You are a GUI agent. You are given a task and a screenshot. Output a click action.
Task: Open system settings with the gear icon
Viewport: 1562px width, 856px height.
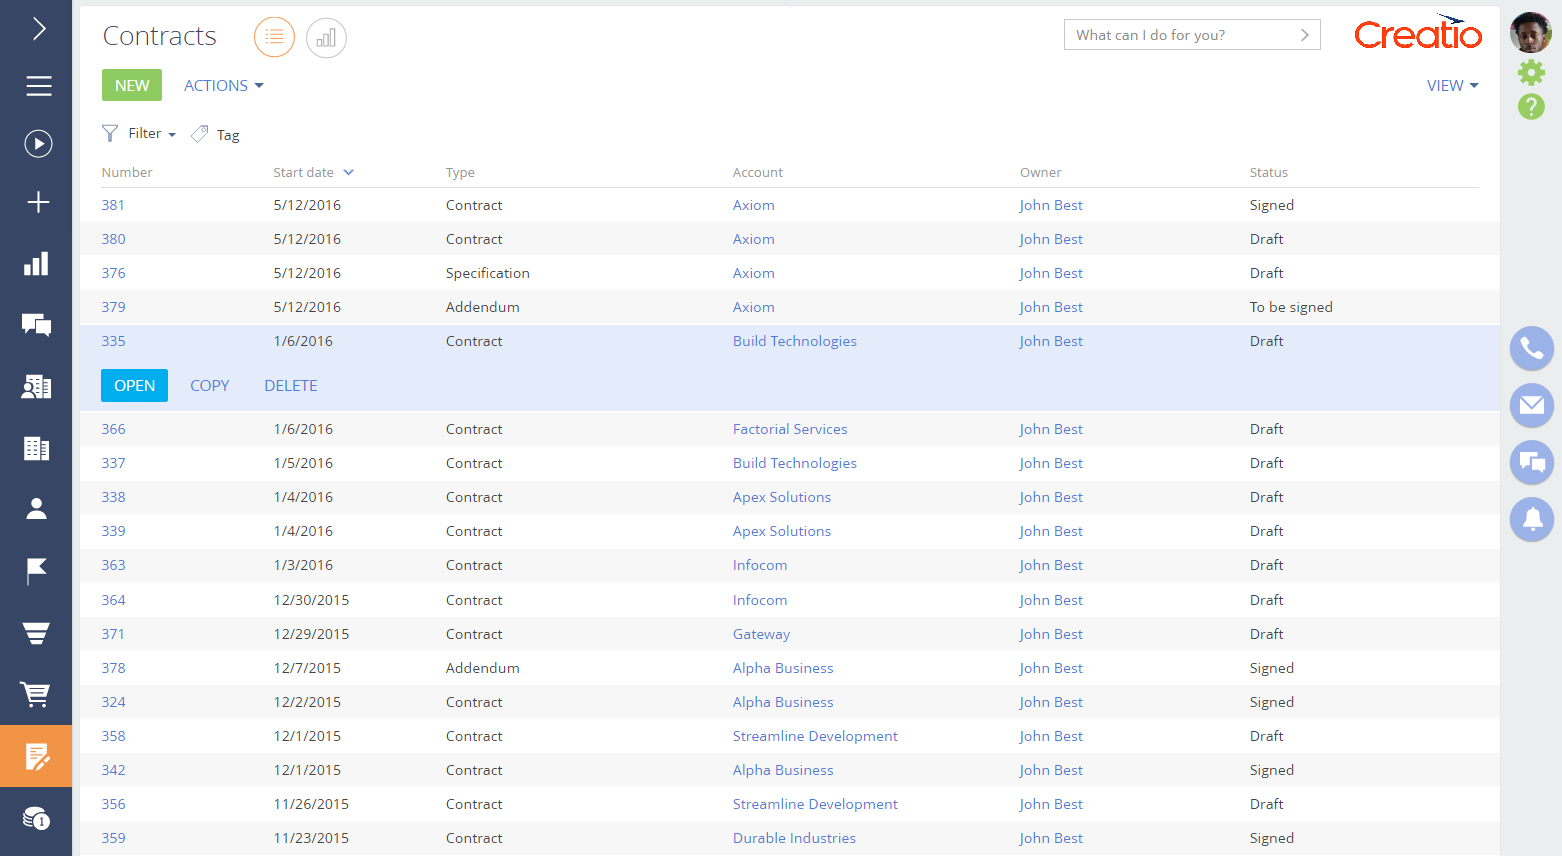(x=1531, y=72)
